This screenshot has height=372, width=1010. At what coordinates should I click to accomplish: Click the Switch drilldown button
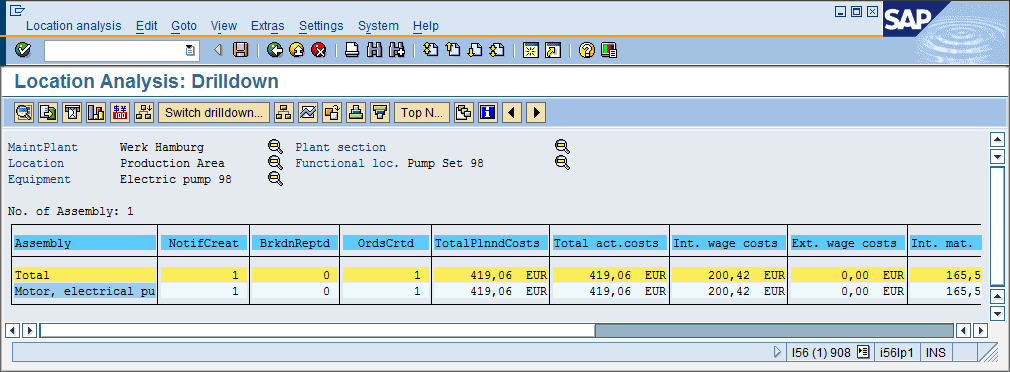[214, 113]
